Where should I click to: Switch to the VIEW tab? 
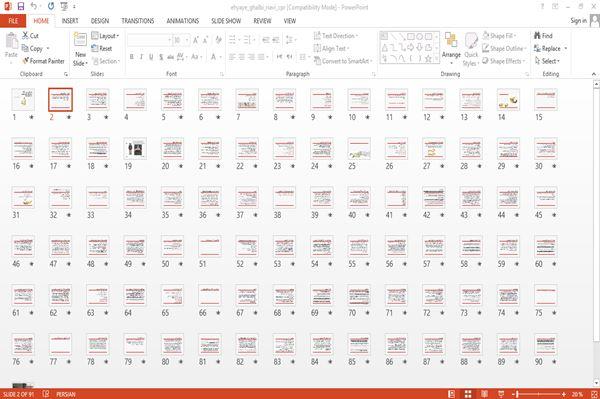pyautogui.click(x=290, y=21)
